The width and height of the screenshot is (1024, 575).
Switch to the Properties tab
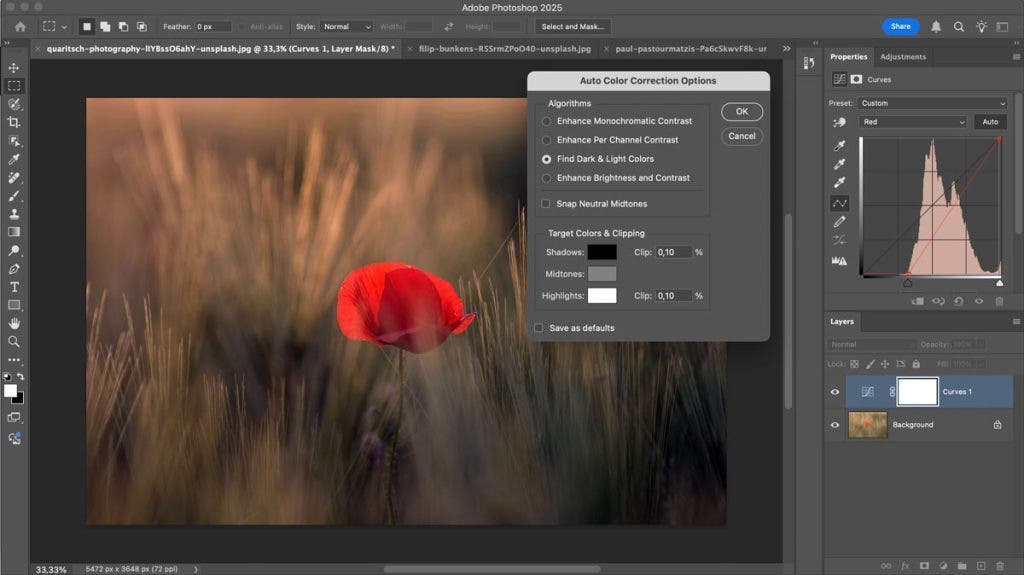point(848,57)
